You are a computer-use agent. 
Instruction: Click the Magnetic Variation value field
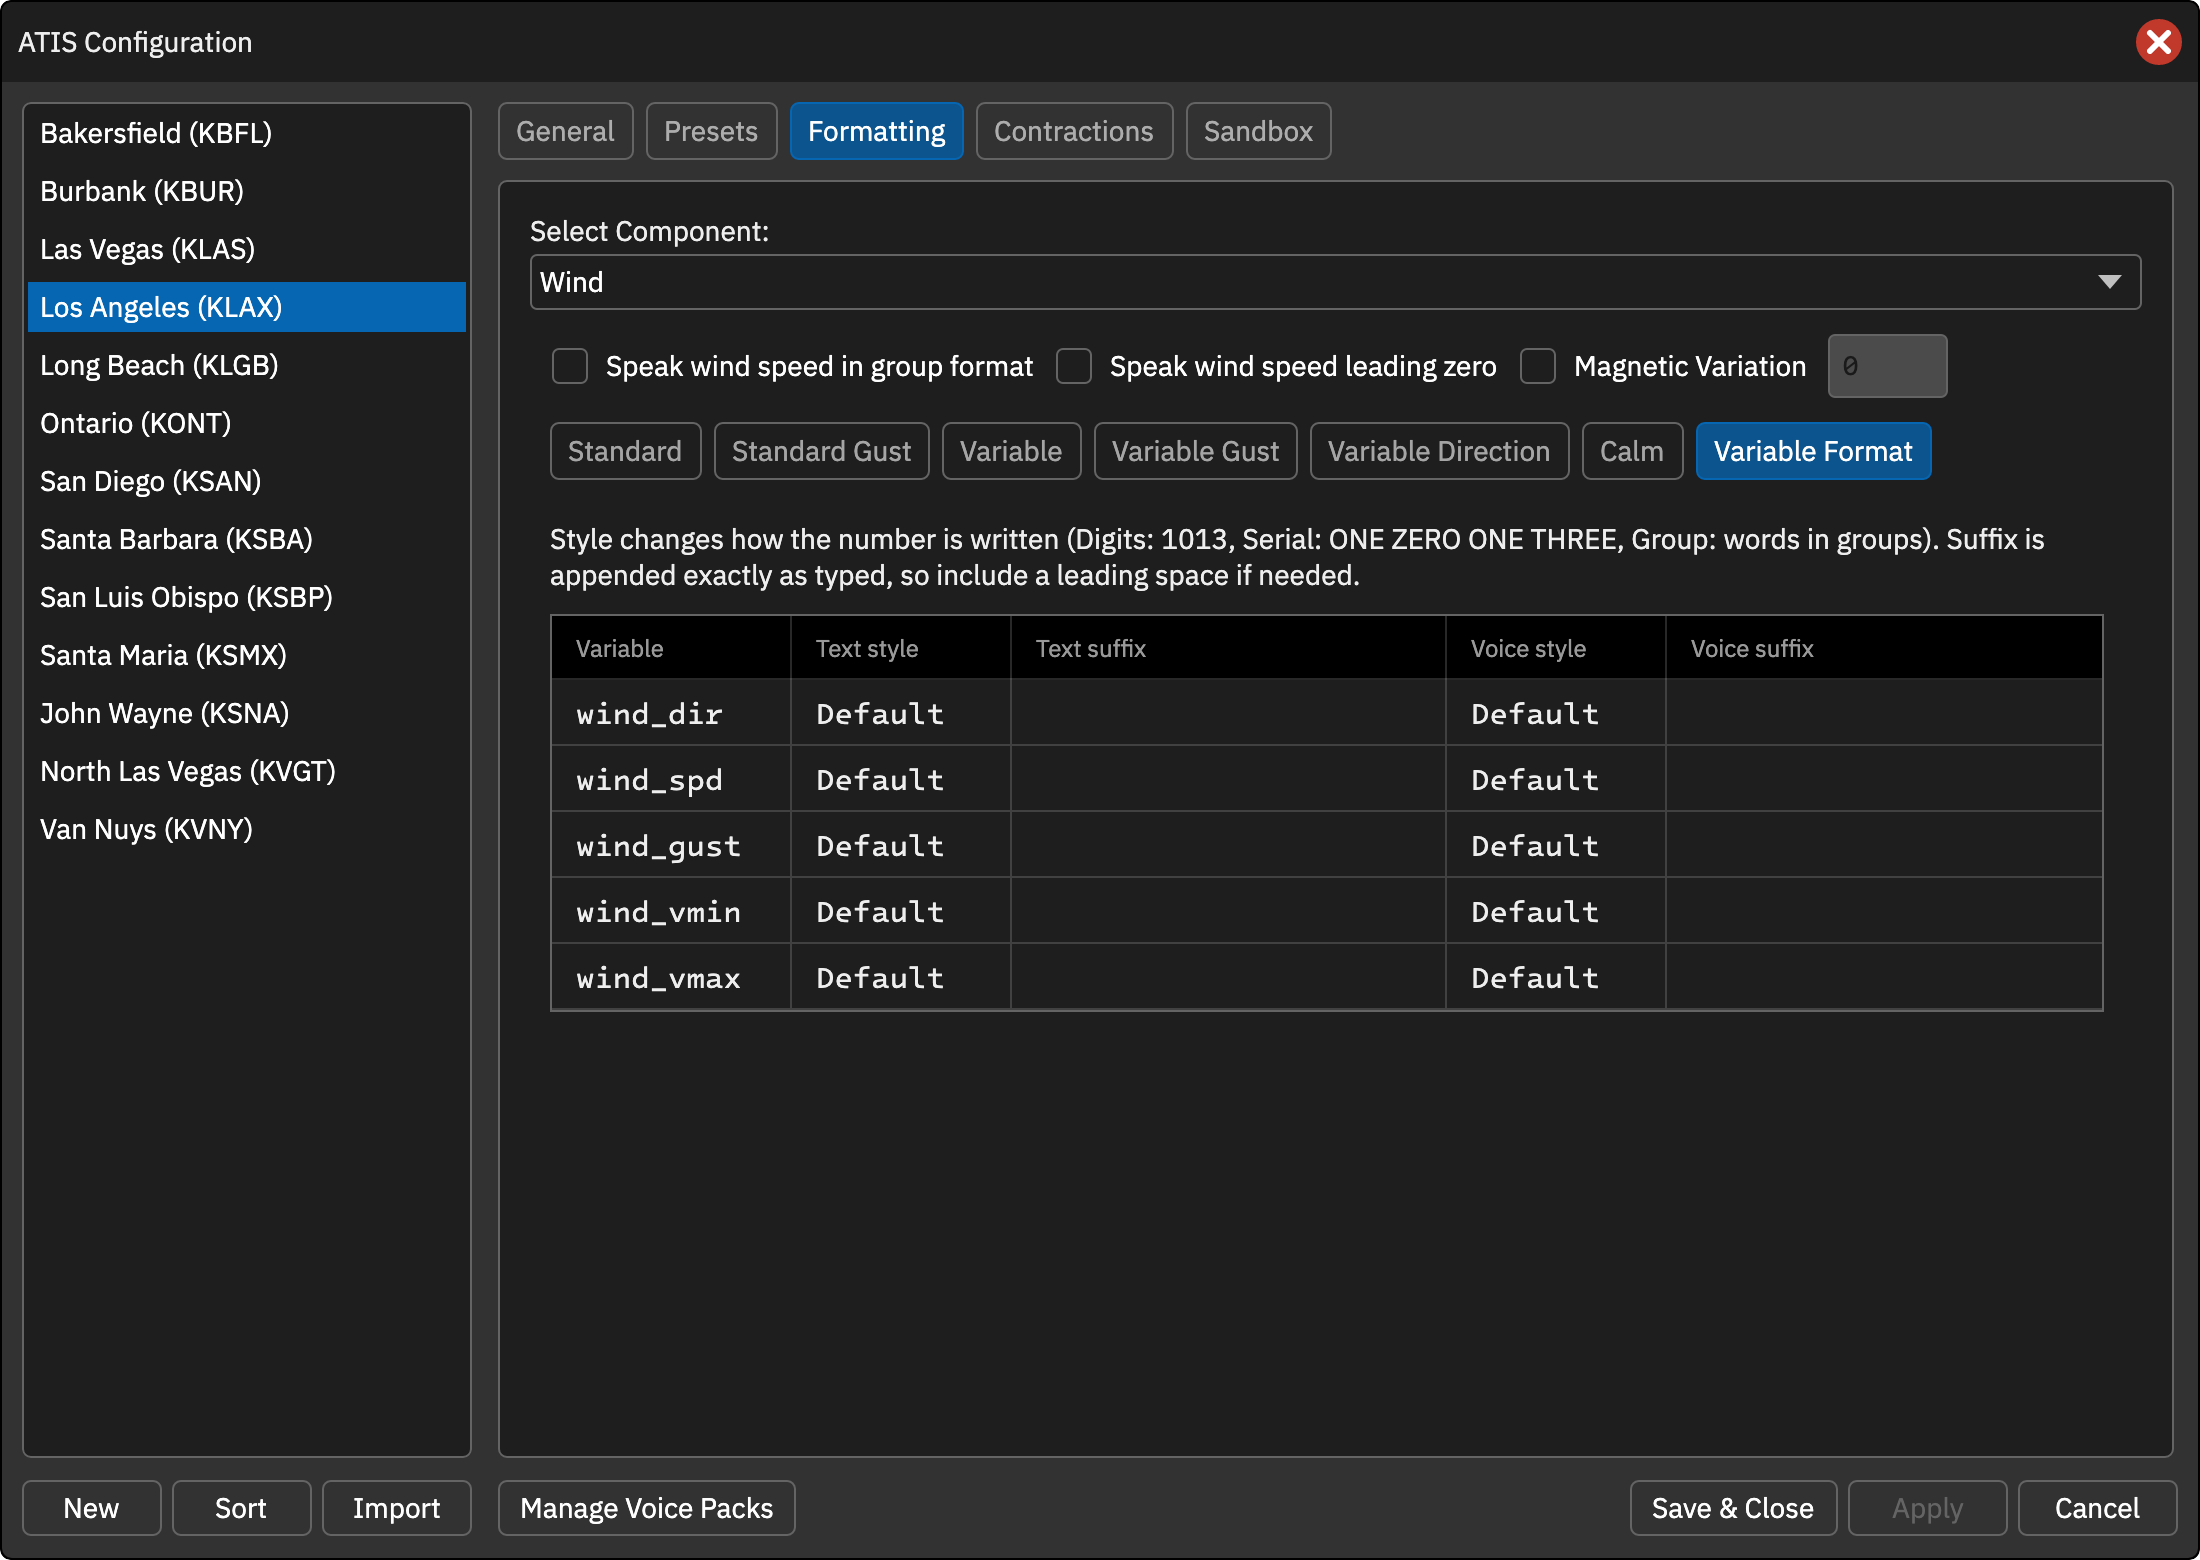[x=1887, y=366]
